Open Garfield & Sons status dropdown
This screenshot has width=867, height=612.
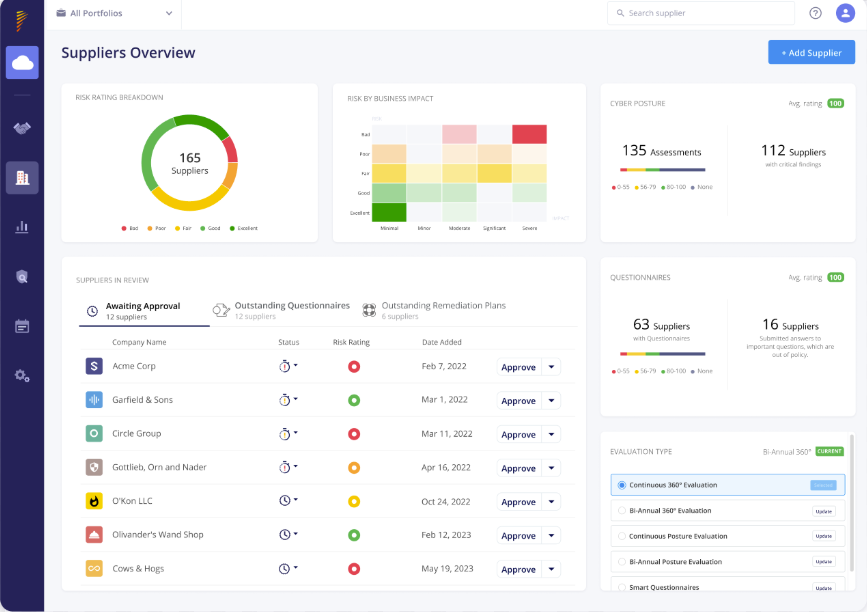288,400
